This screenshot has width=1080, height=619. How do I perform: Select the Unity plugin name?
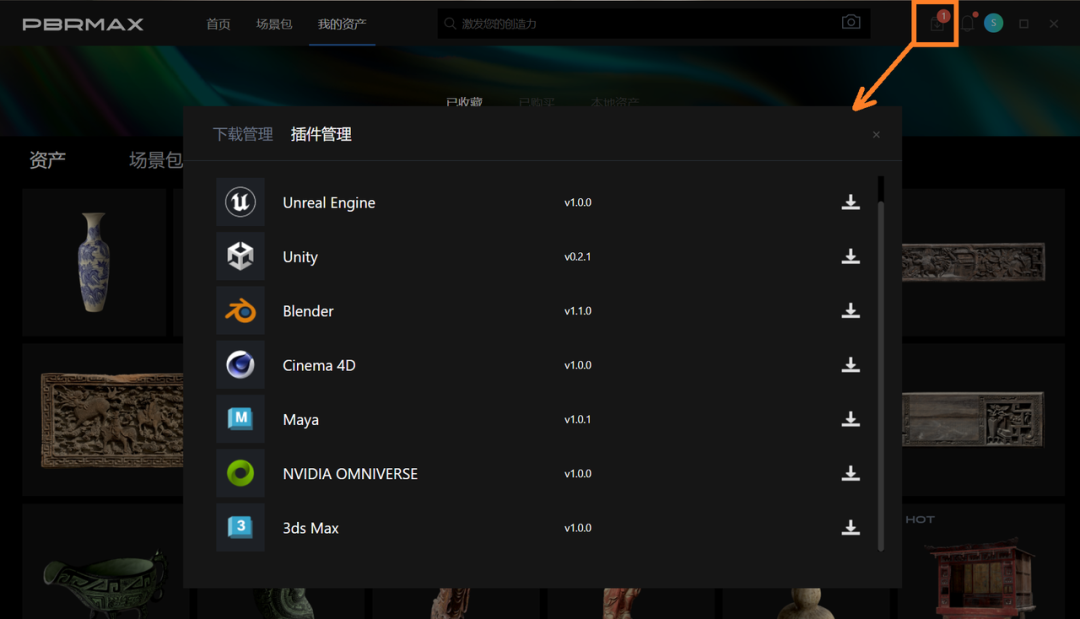pyautogui.click(x=300, y=257)
